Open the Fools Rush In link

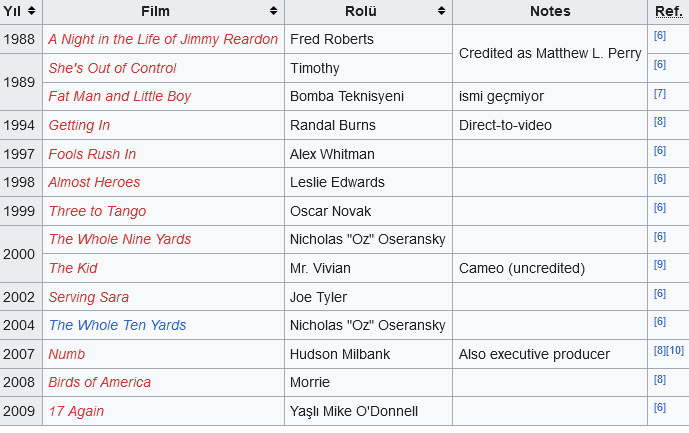pos(92,154)
